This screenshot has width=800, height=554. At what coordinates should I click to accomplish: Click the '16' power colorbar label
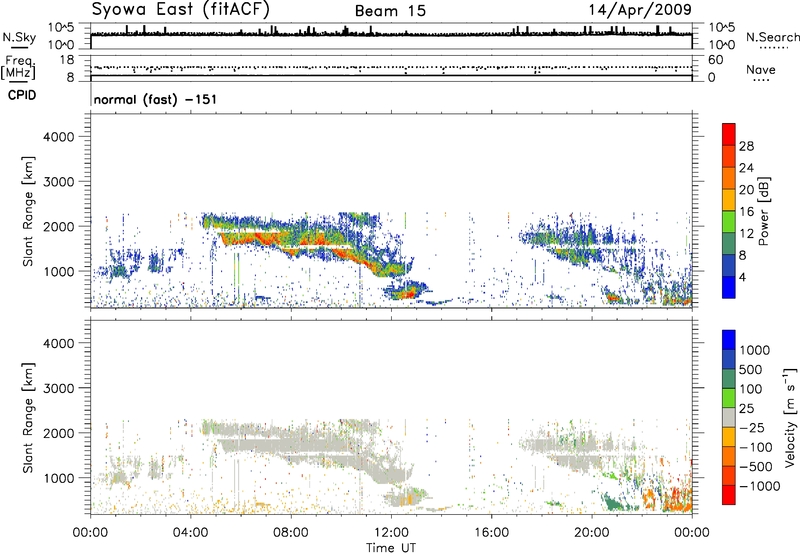746,212
